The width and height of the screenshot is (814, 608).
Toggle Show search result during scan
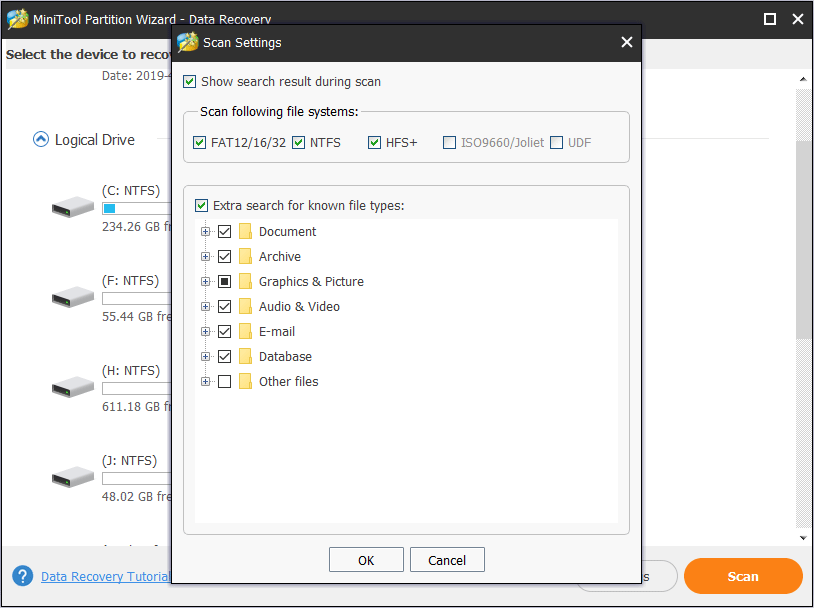click(x=189, y=82)
